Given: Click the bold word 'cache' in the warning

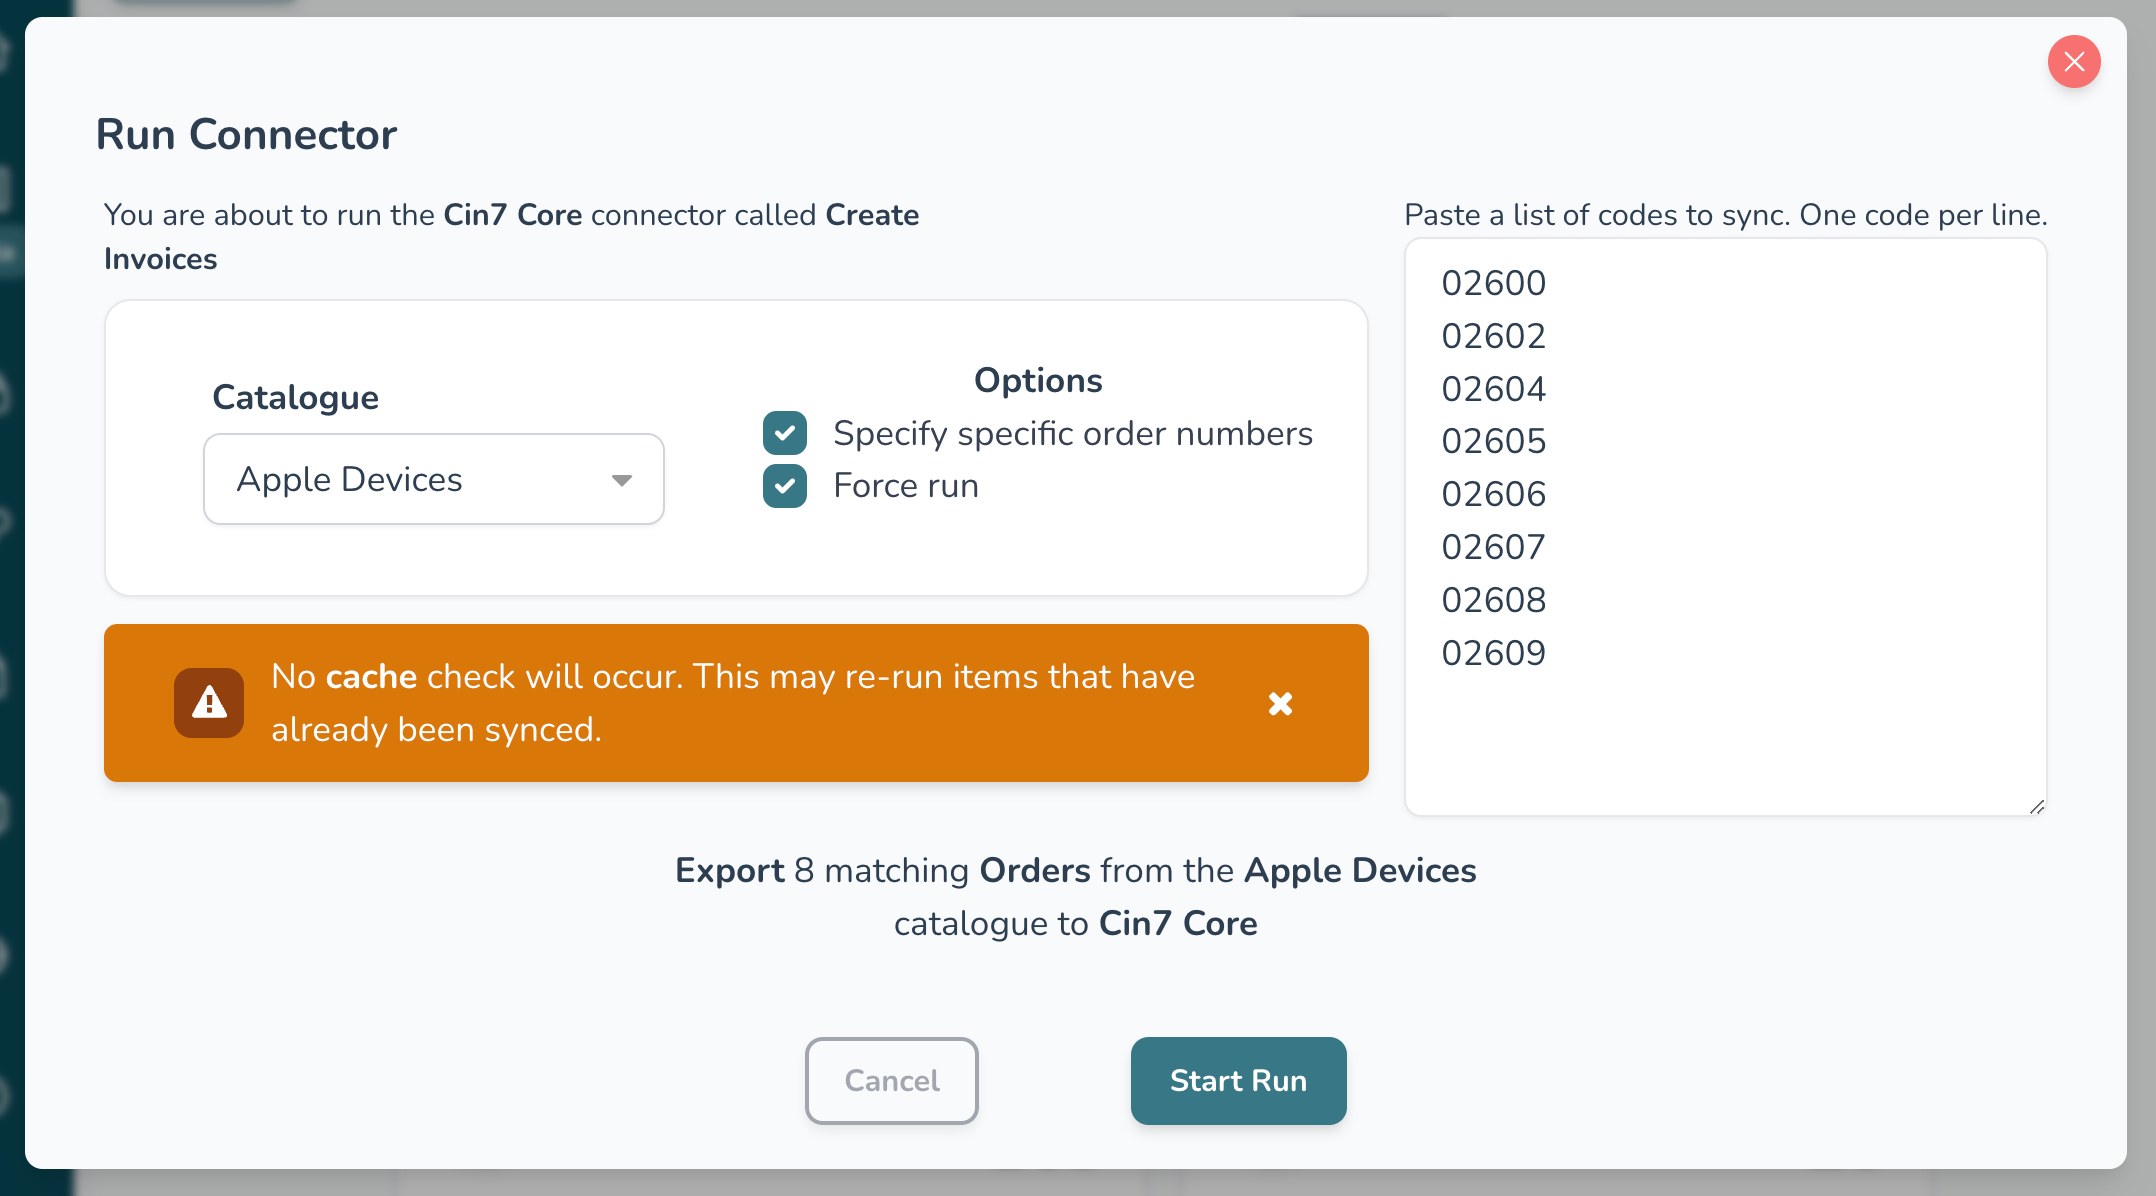Looking at the screenshot, I should 371,677.
